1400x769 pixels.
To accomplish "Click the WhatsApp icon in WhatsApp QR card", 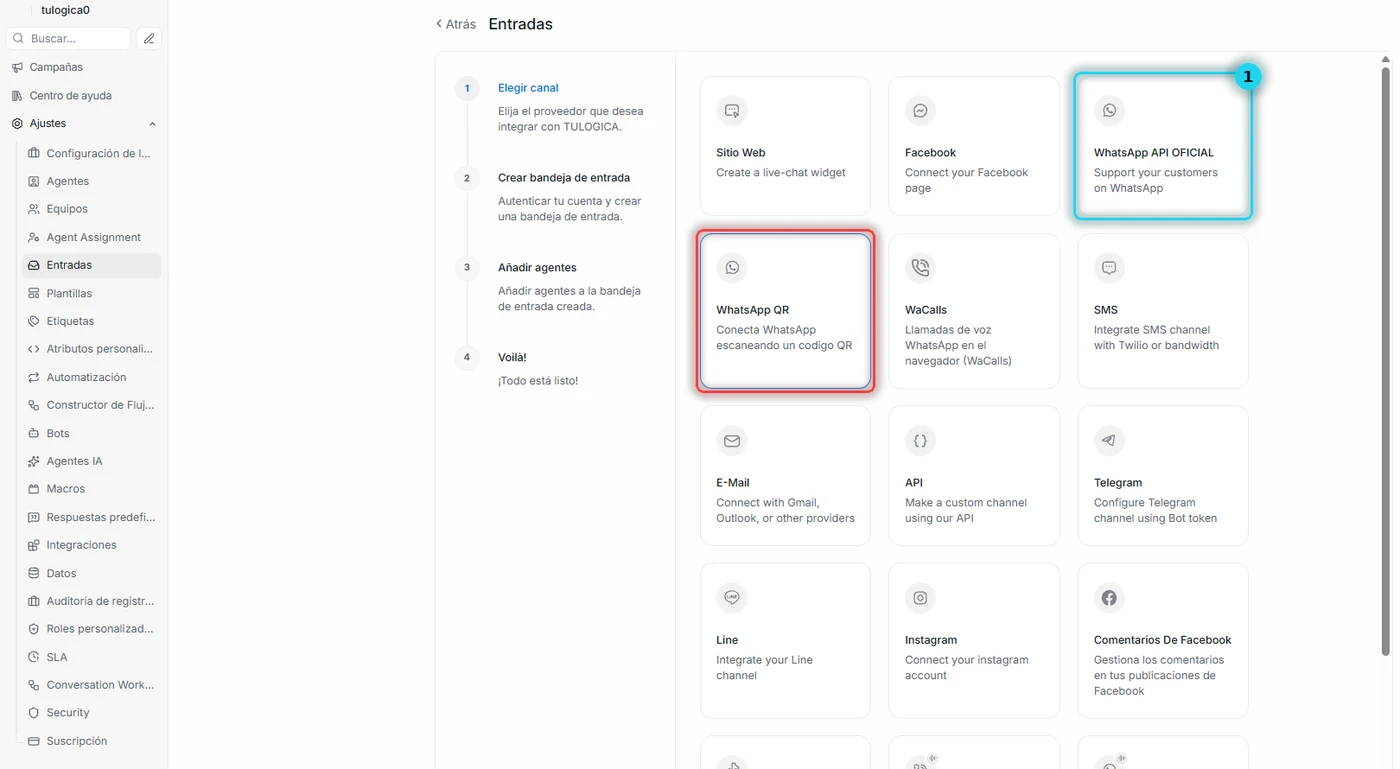I will click(x=732, y=268).
